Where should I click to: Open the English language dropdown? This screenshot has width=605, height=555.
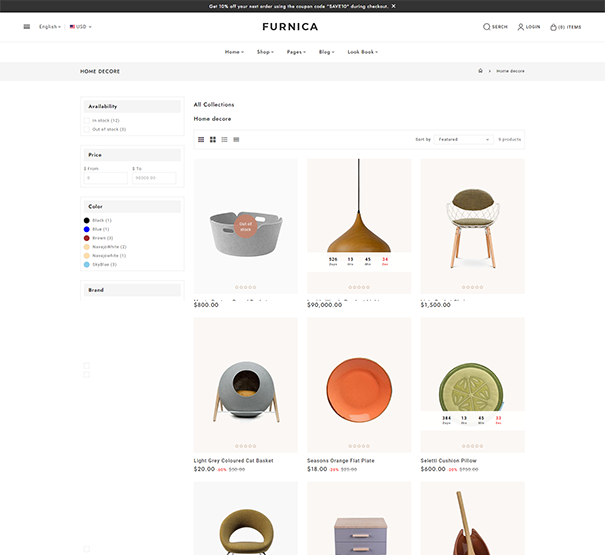pos(50,27)
